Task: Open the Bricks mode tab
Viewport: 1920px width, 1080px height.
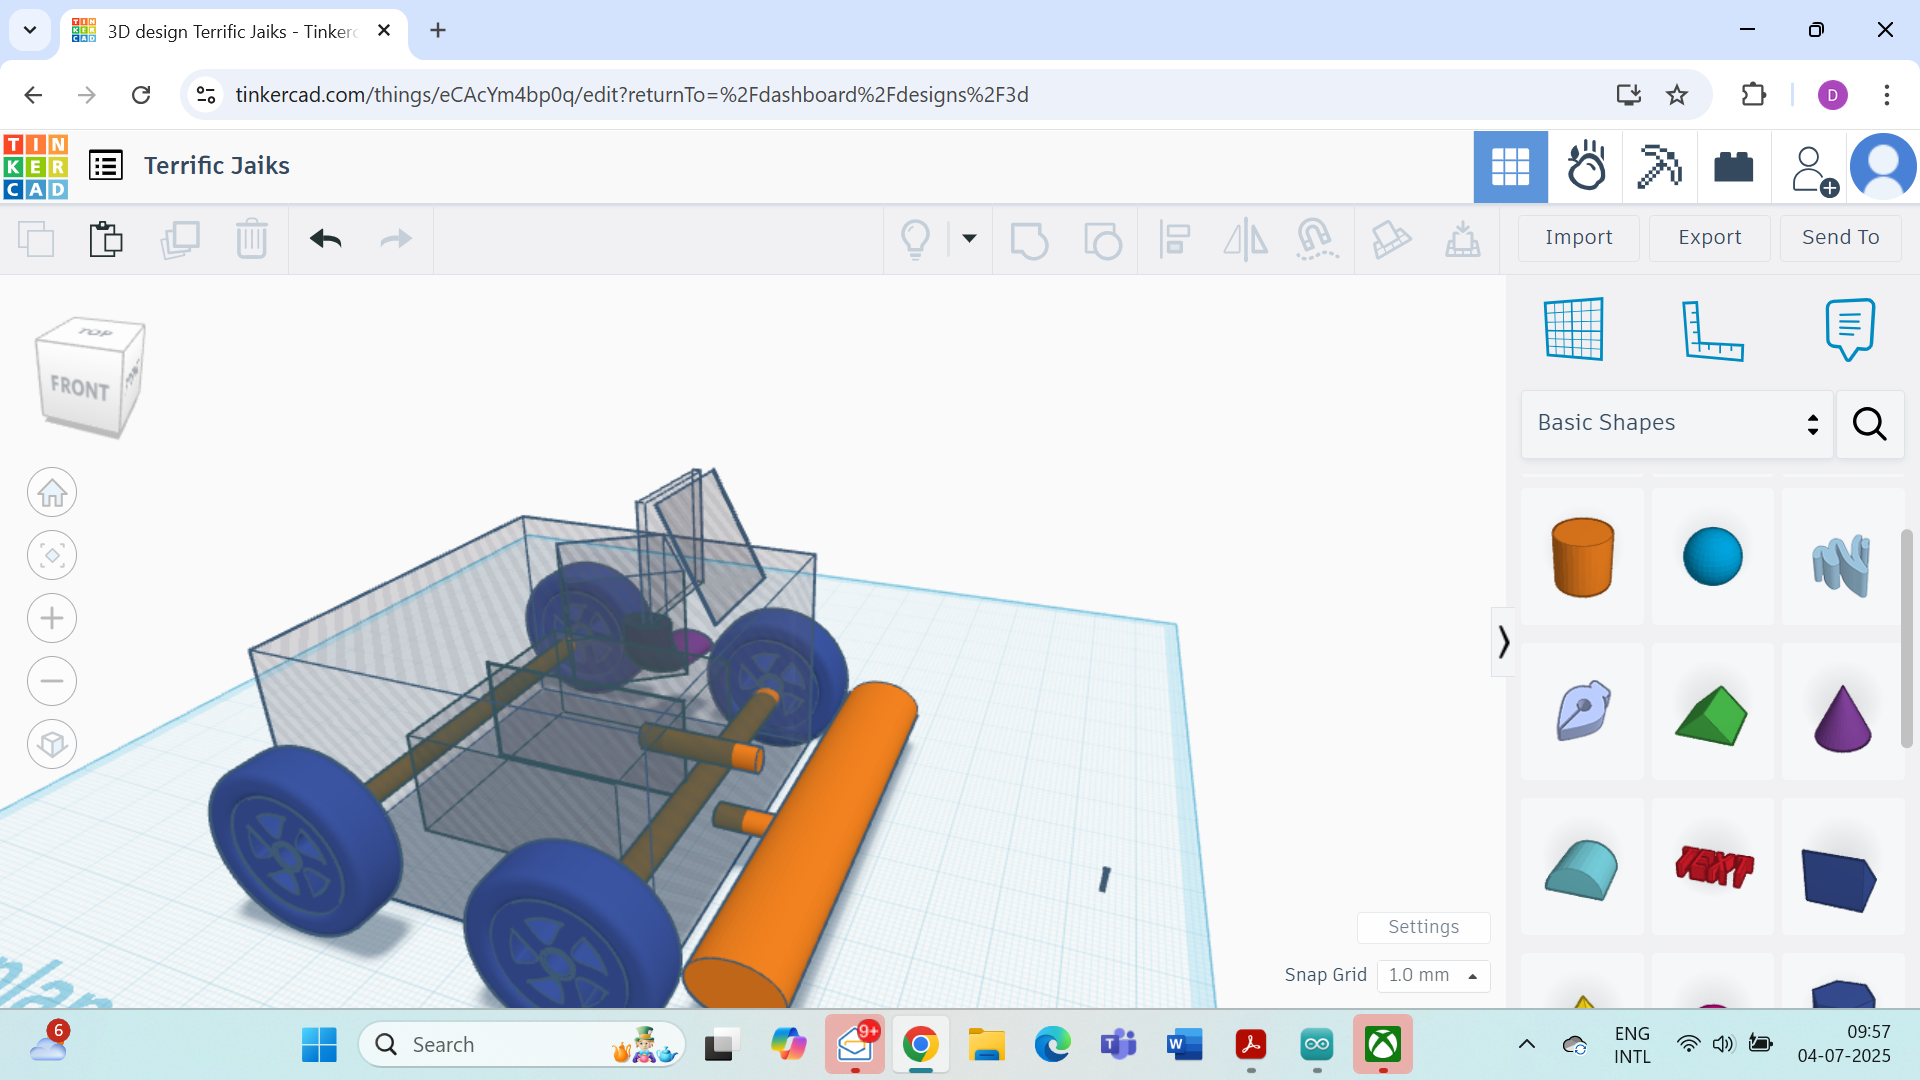Action: coord(1733,167)
